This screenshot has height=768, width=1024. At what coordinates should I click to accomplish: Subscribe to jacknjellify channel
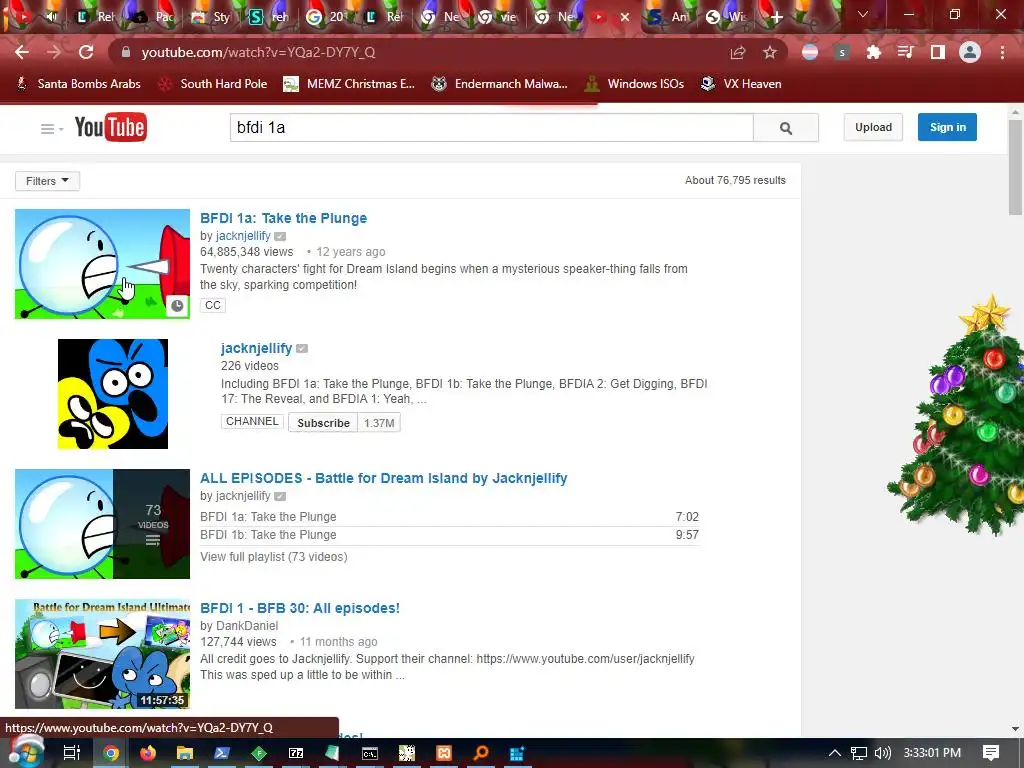tap(323, 423)
